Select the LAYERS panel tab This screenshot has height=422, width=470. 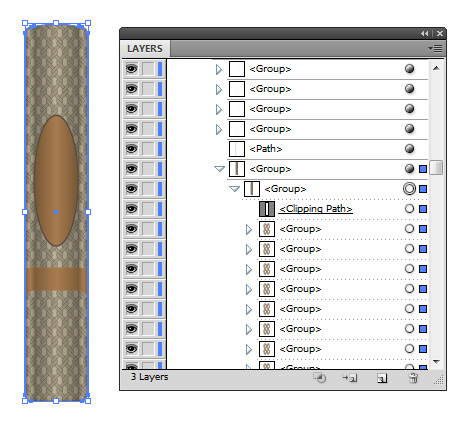pos(145,49)
